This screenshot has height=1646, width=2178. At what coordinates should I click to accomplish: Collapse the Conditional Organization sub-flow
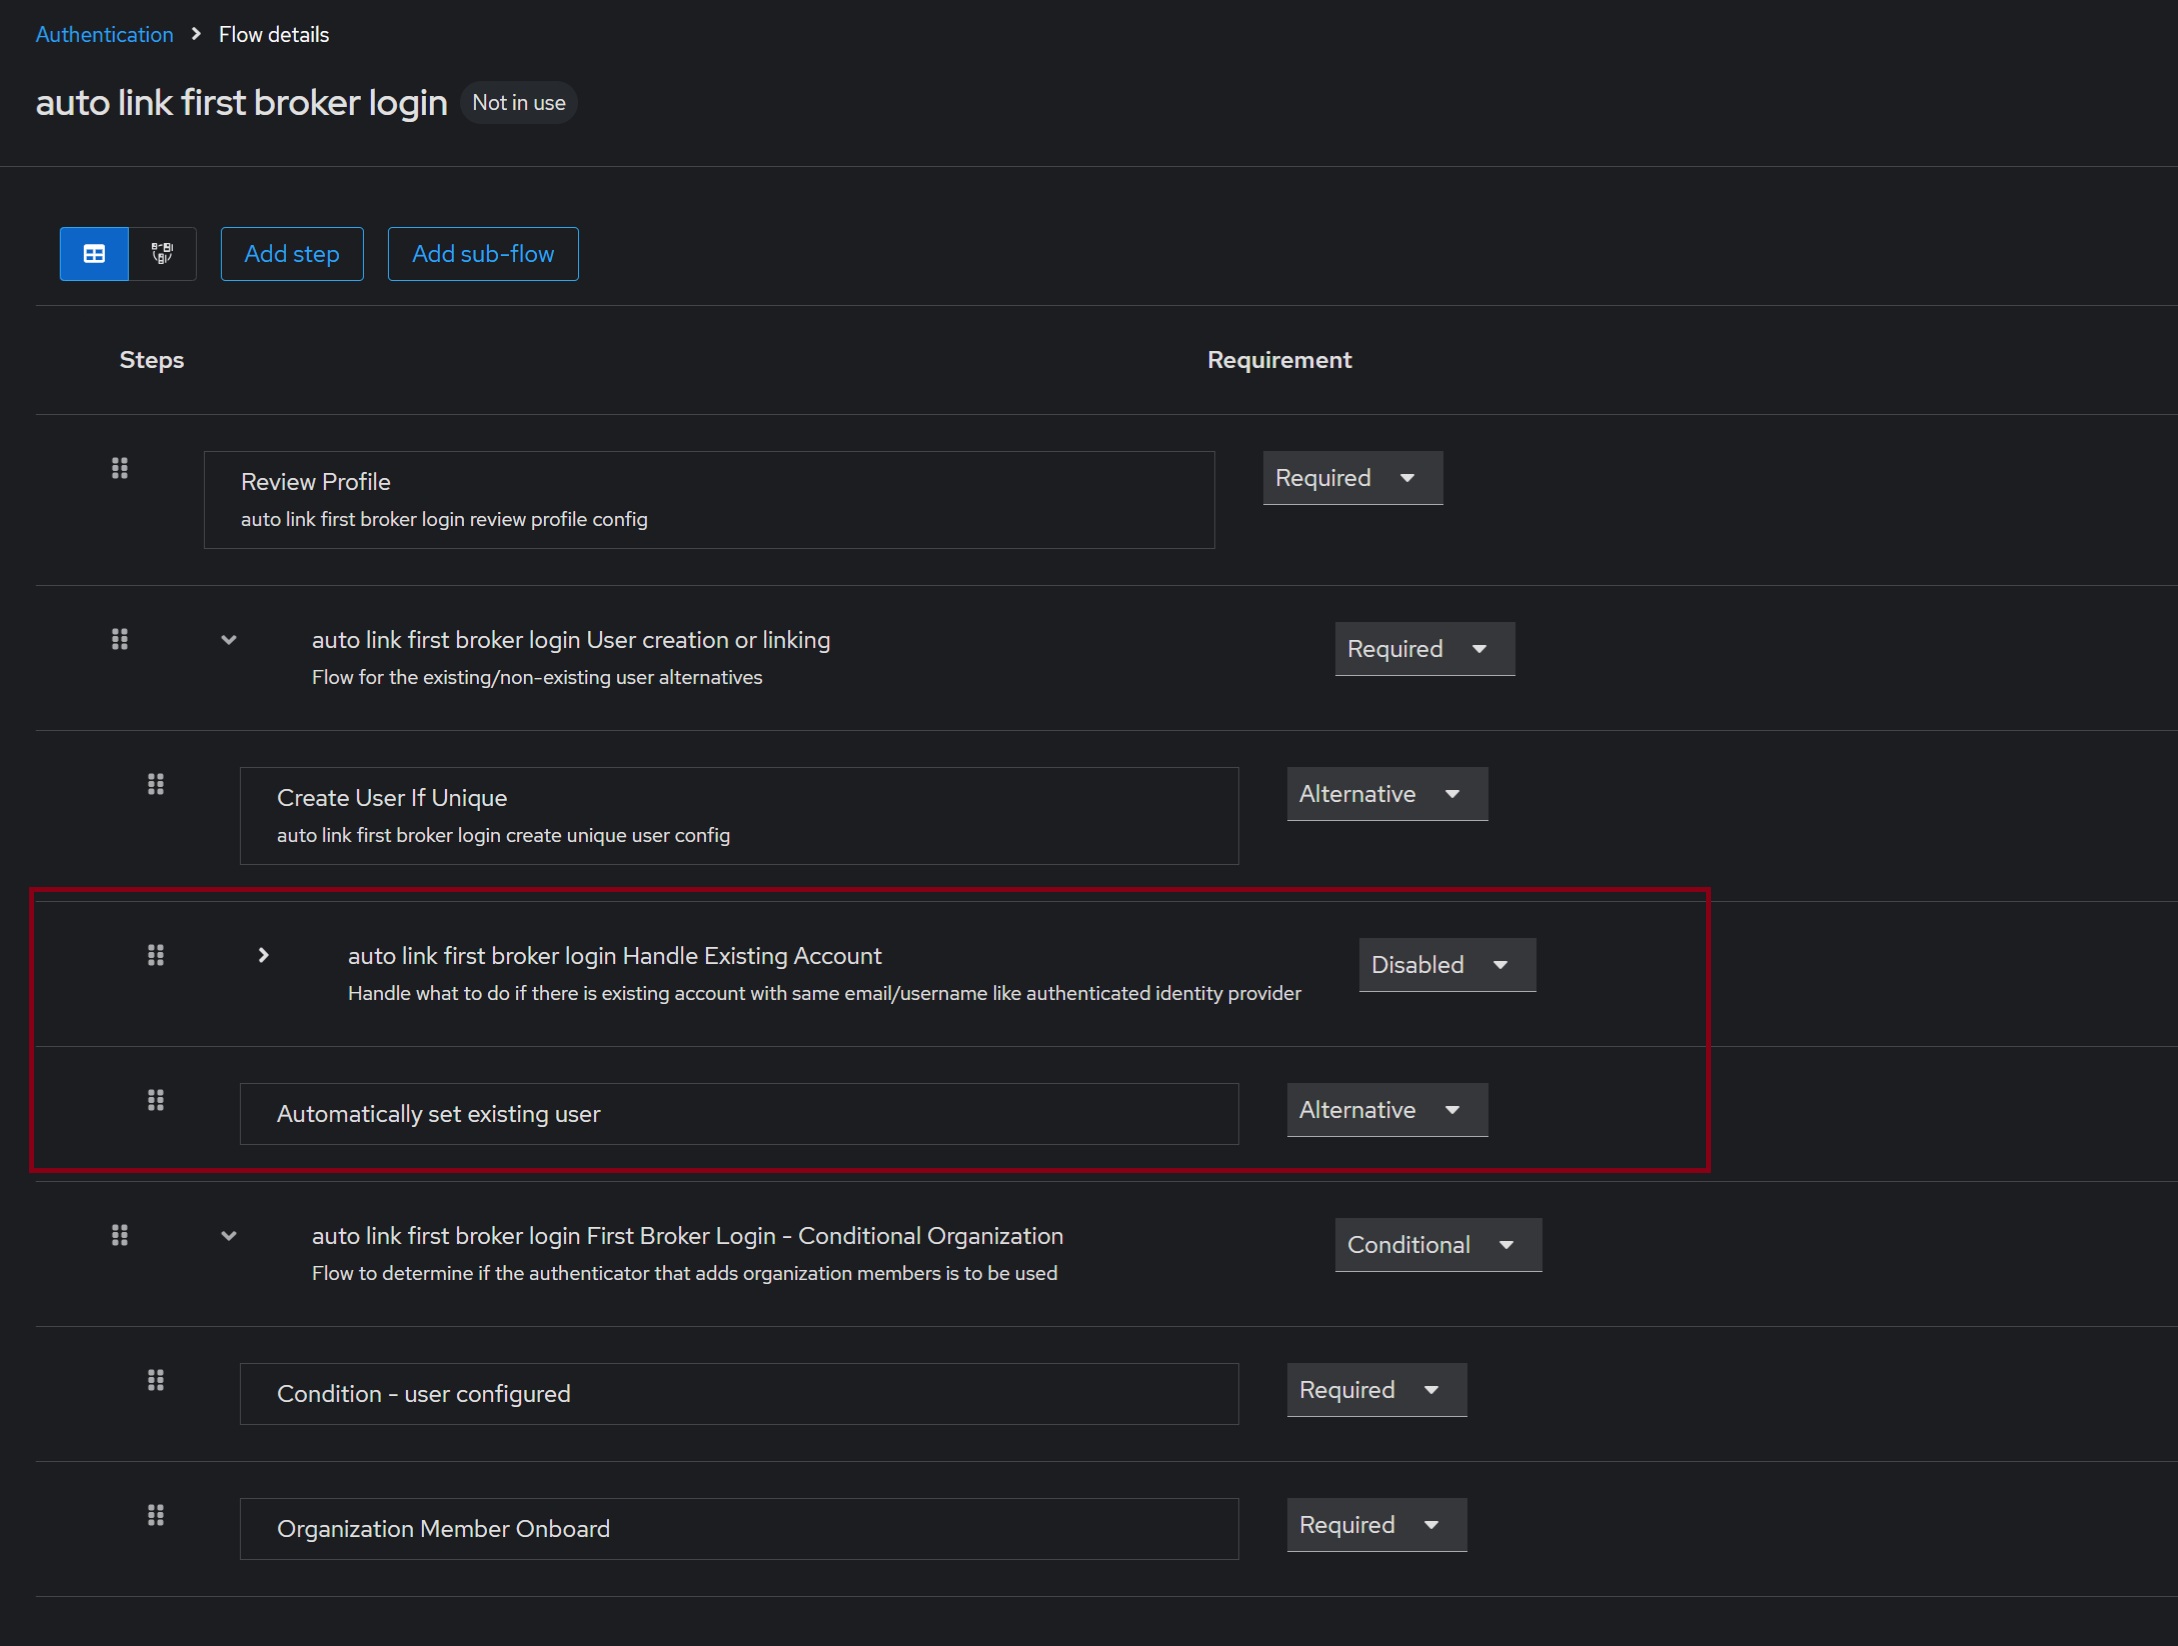click(x=229, y=1236)
